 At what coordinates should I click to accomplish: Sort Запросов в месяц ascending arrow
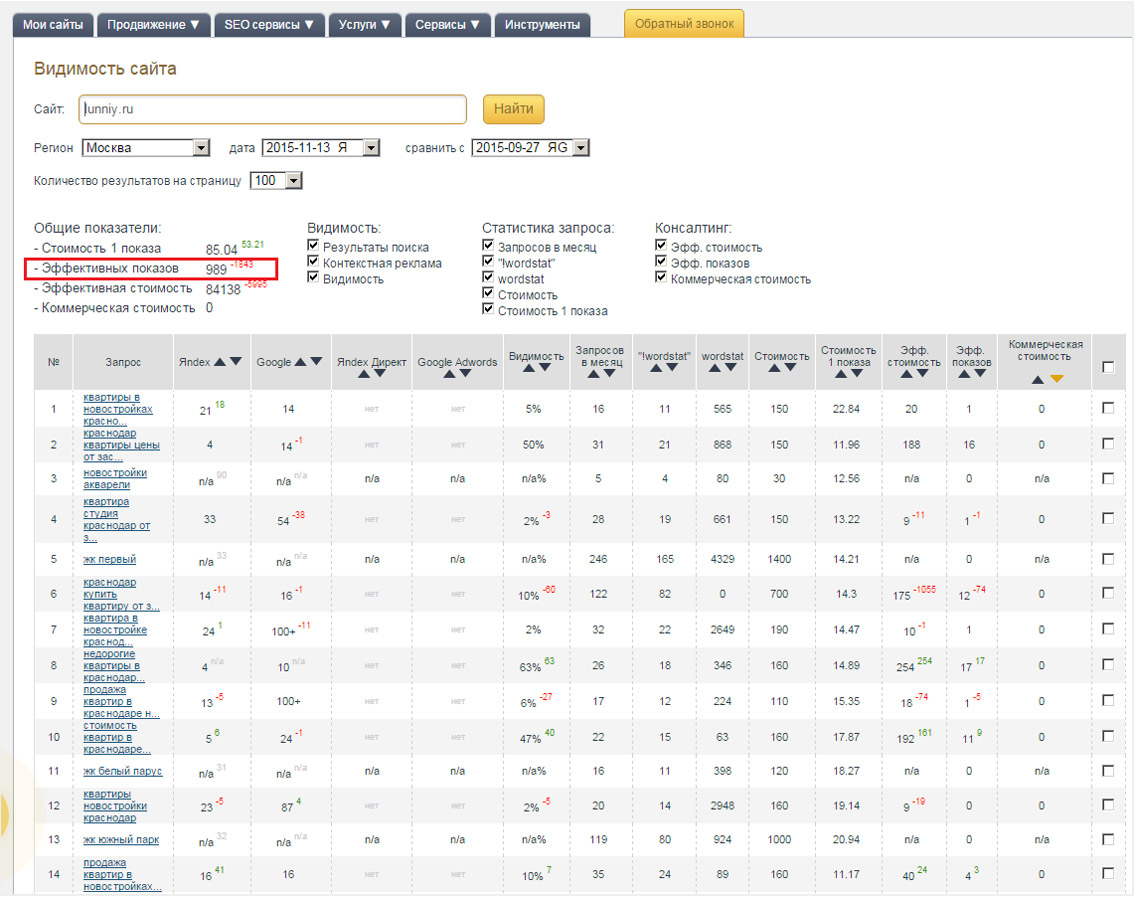pos(593,374)
